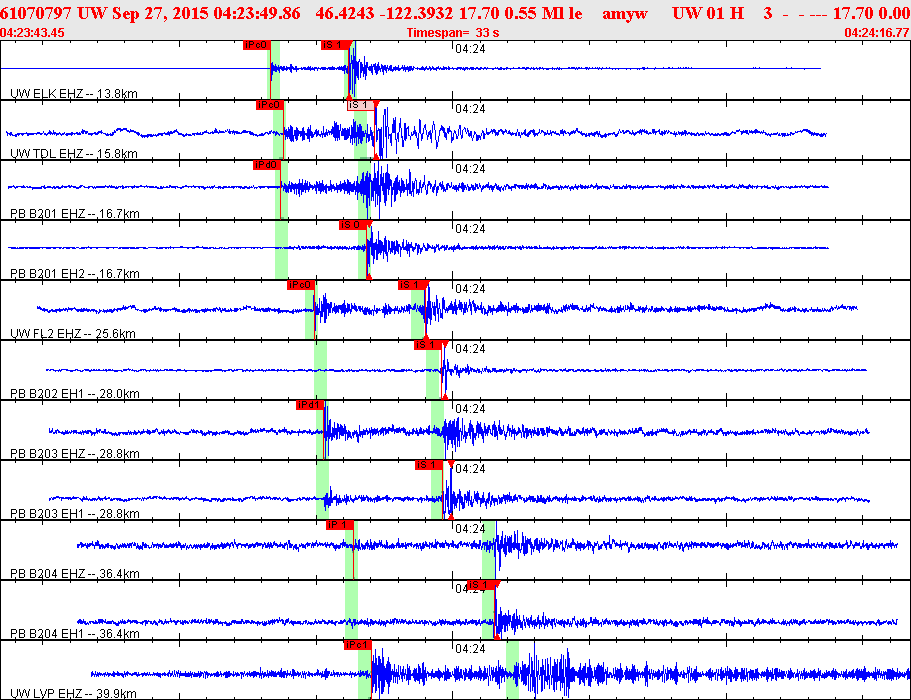Choose the iS 1 pick on PB B202 EH1

[x=428, y=345]
